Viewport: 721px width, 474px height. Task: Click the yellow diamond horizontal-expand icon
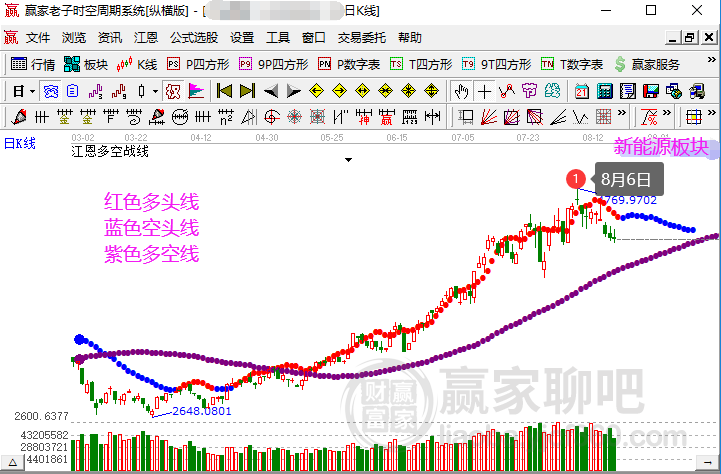pyautogui.click(x=362, y=91)
